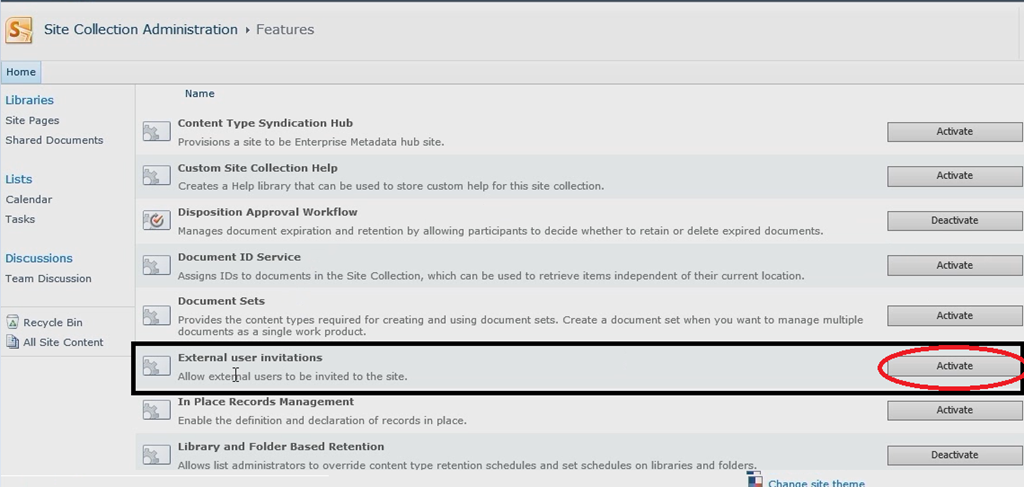Go to the Calendar list

coord(29,199)
